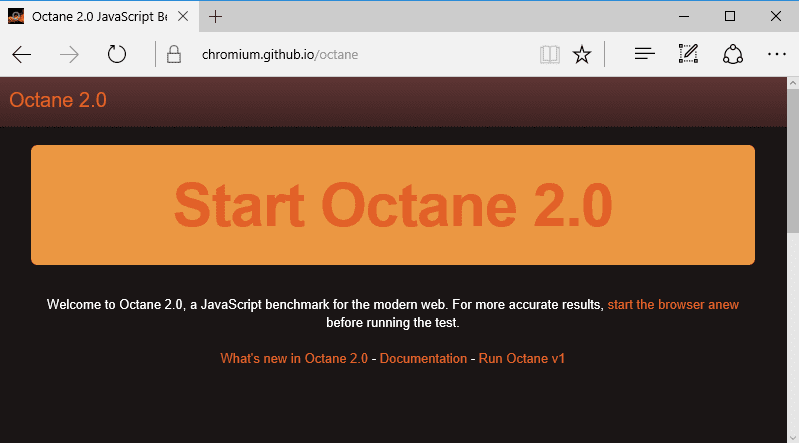The height and width of the screenshot is (443, 799).
Task: Click the scrollbar down arrow
Action: pyautogui.click(x=793, y=437)
